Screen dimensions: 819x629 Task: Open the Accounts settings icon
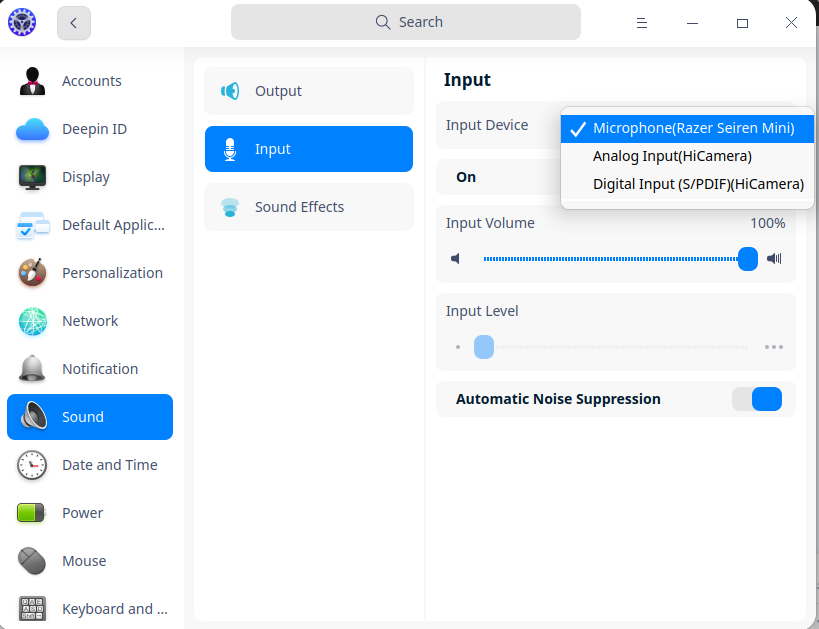pos(32,81)
